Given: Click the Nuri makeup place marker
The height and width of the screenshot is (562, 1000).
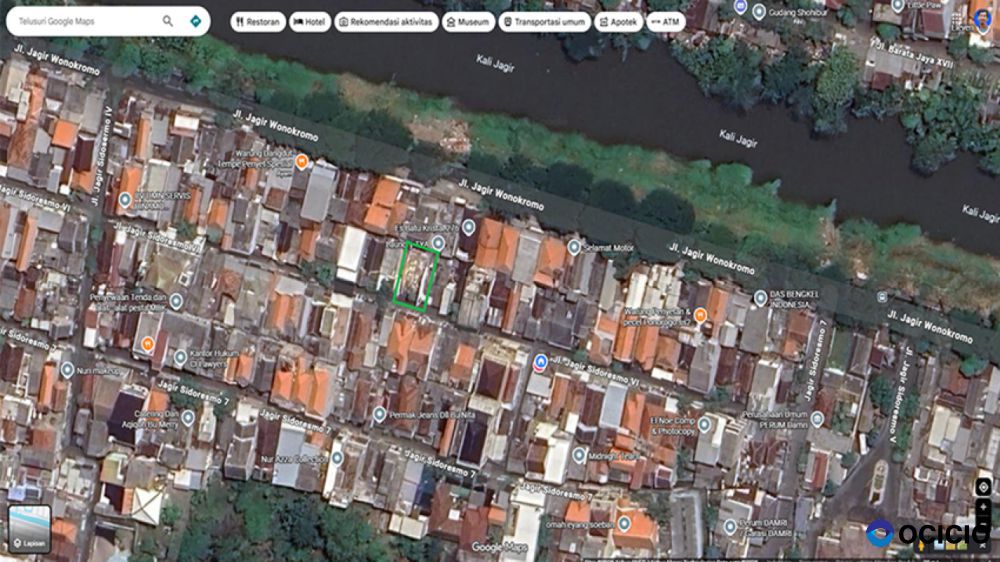Looking at the screenshot, I should point(67,370).
